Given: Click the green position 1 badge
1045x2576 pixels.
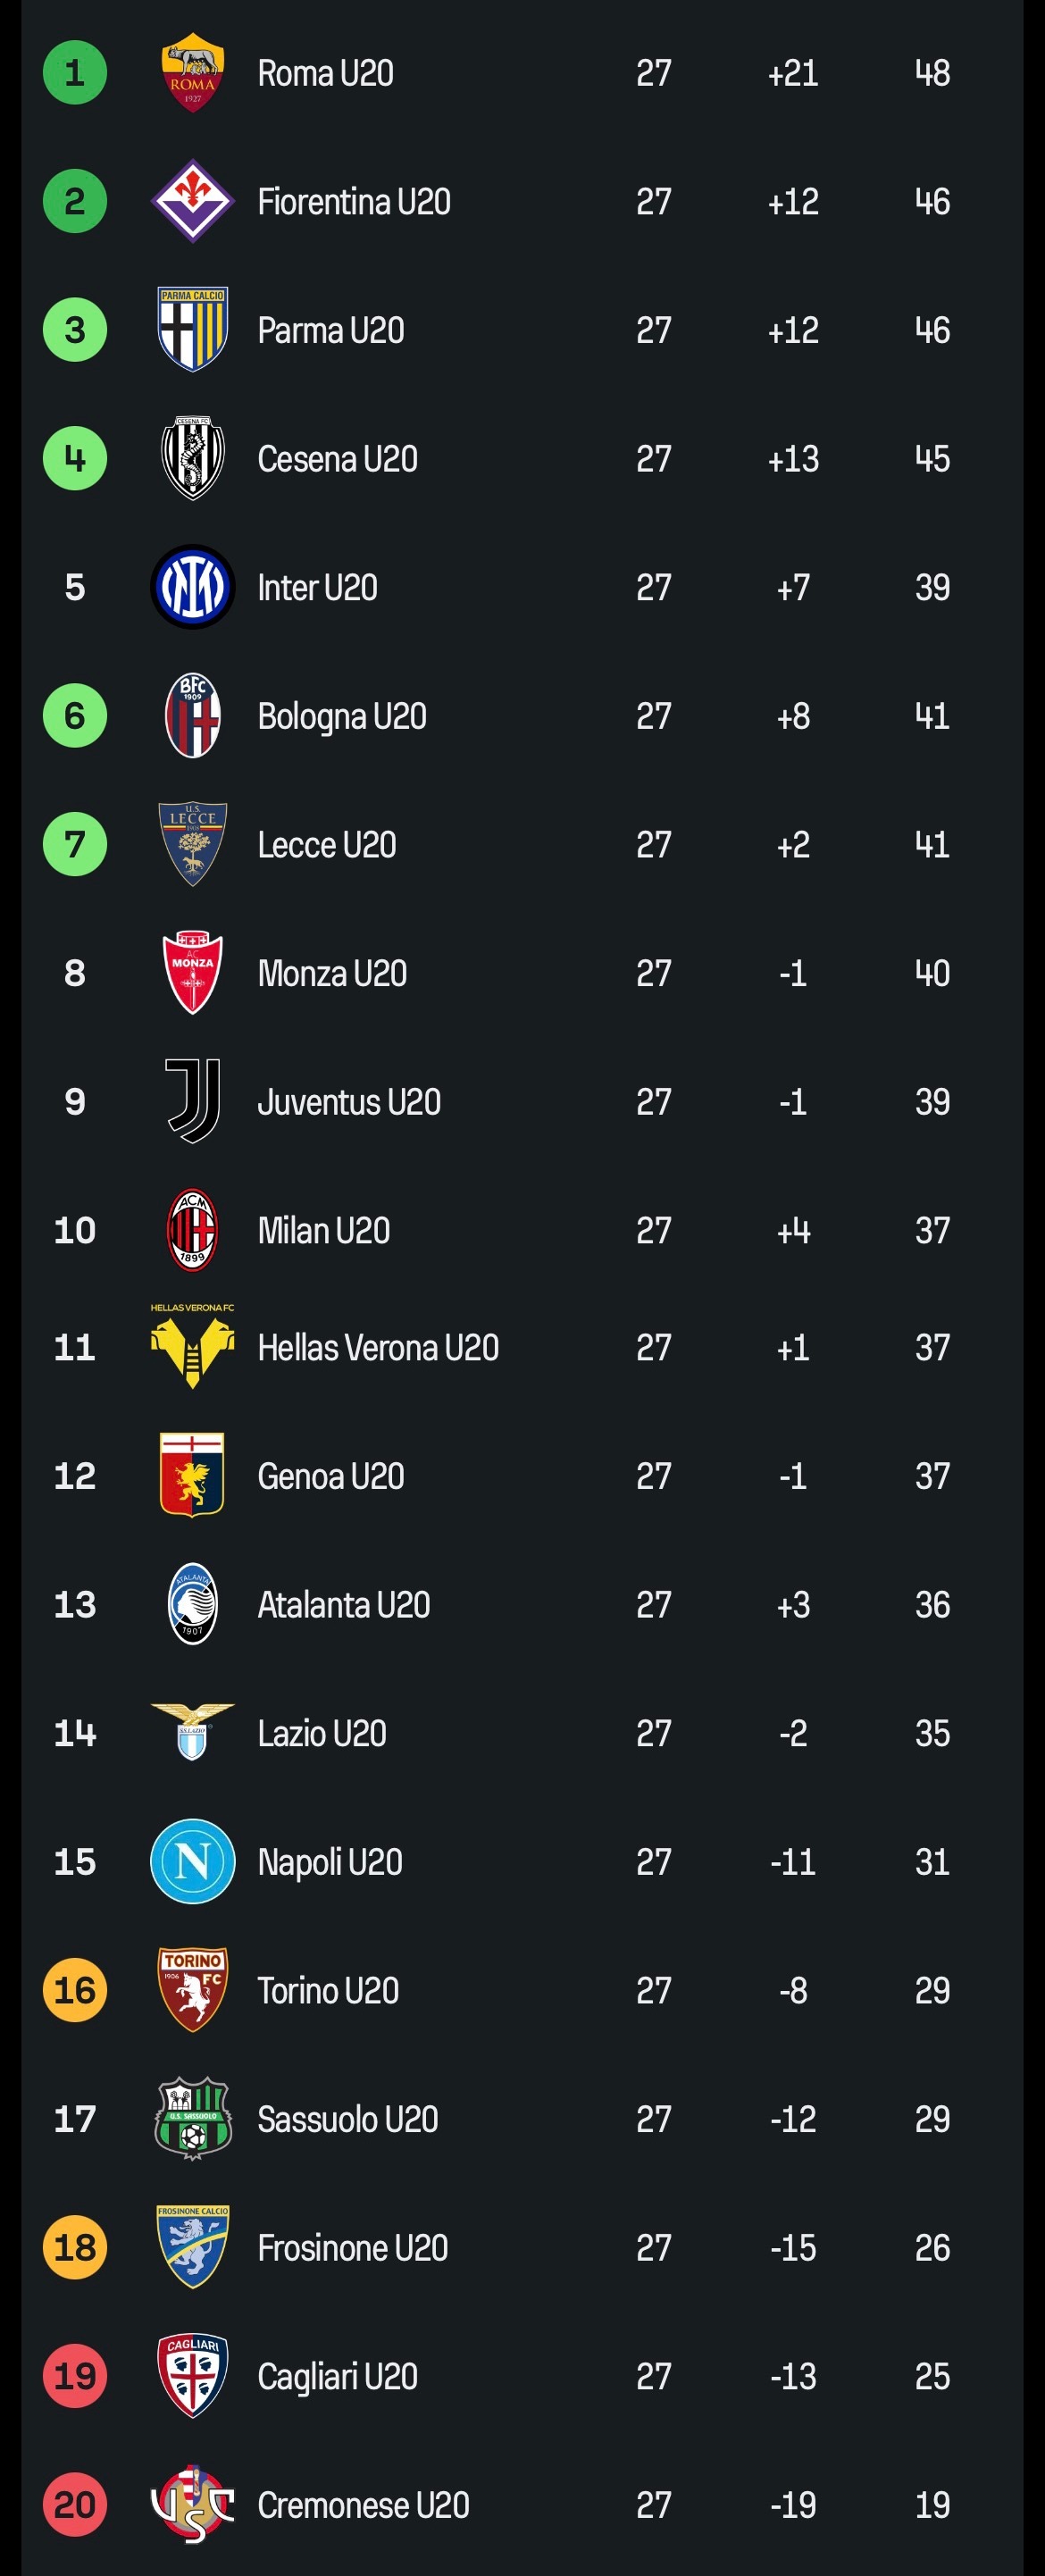Looking at the screenshot, I should (75, 73).
